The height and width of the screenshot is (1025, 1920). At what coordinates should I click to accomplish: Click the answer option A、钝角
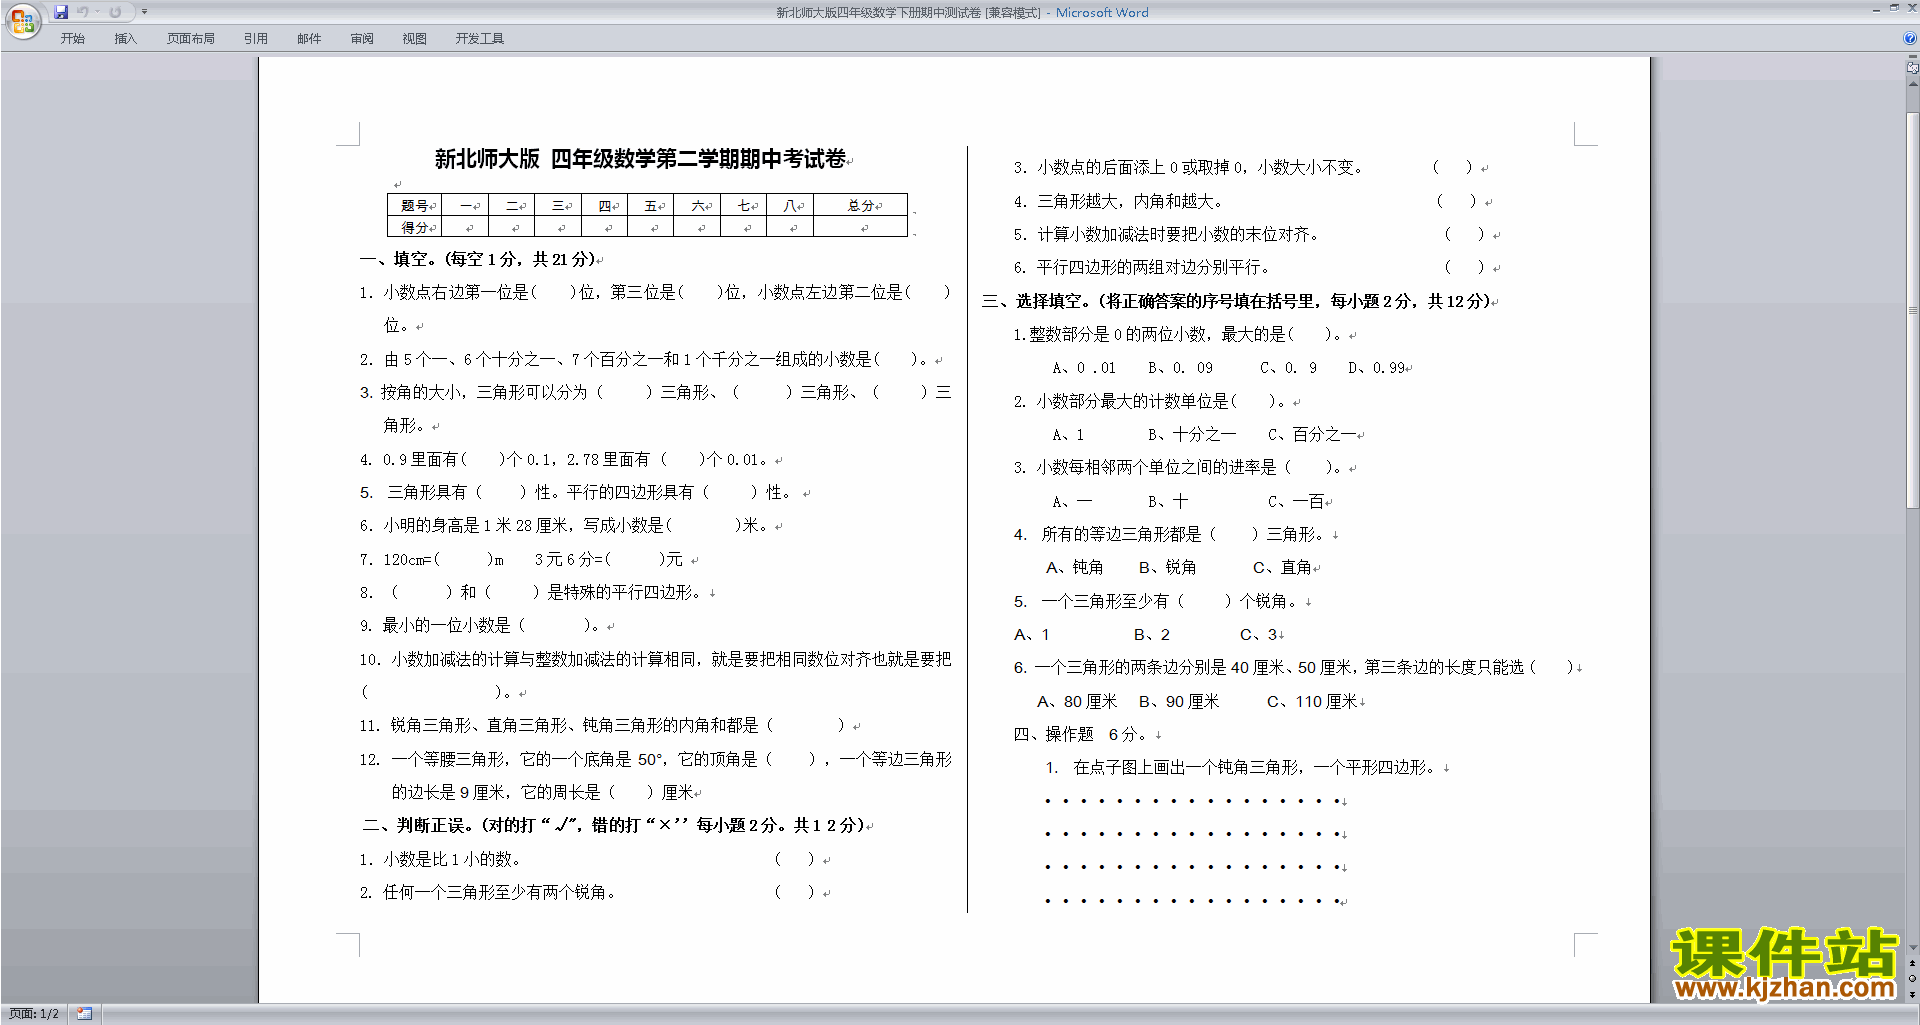click(x=1075, y=568)
